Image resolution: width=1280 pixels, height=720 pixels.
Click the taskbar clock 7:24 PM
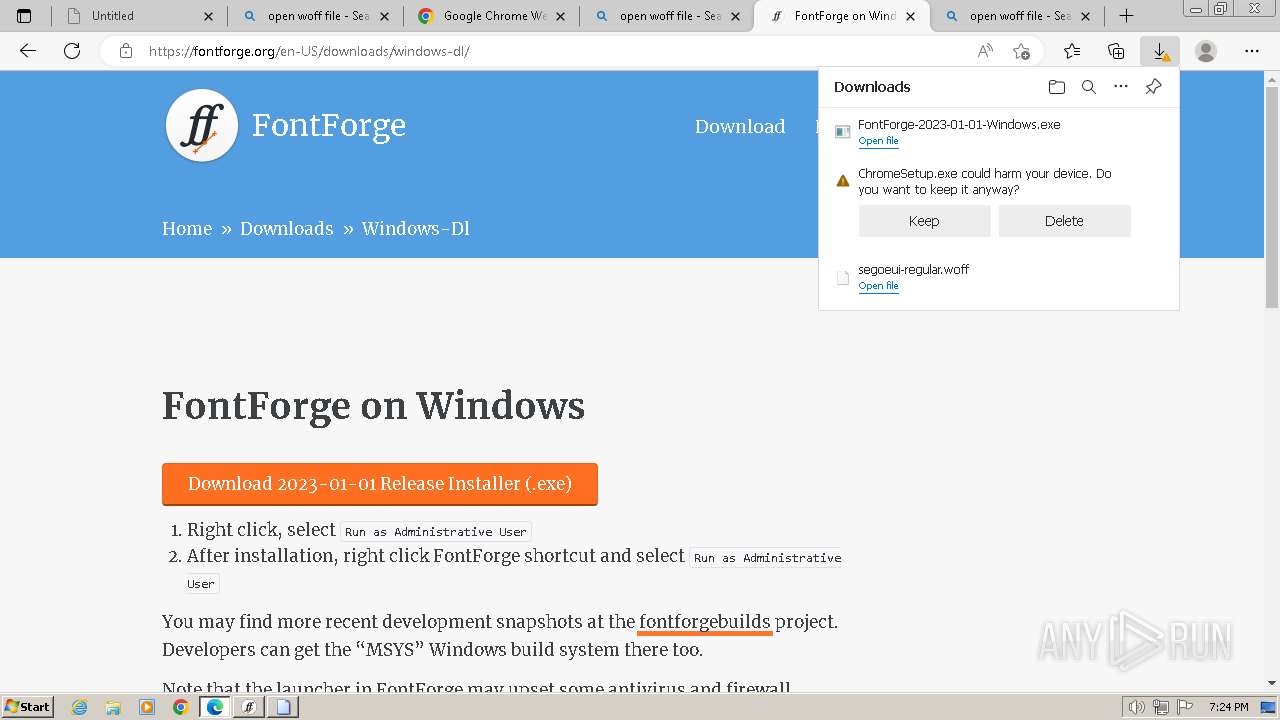pyautogui.click(x=1228, y=707)
